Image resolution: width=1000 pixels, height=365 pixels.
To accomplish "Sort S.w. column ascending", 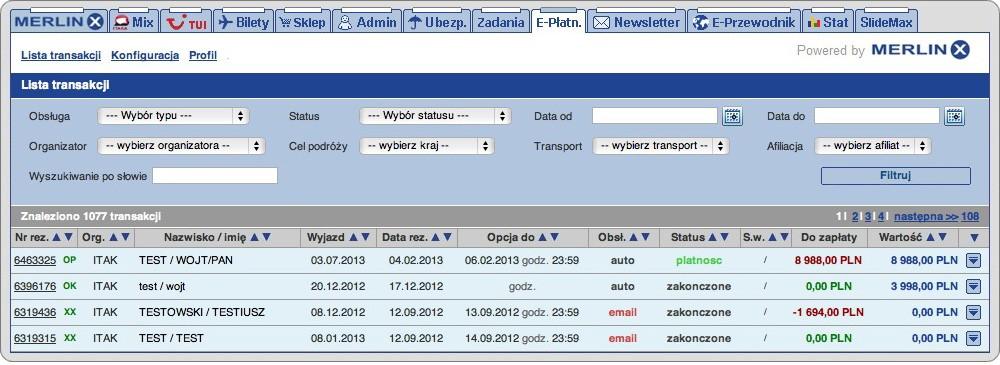I will click(772, 237).
